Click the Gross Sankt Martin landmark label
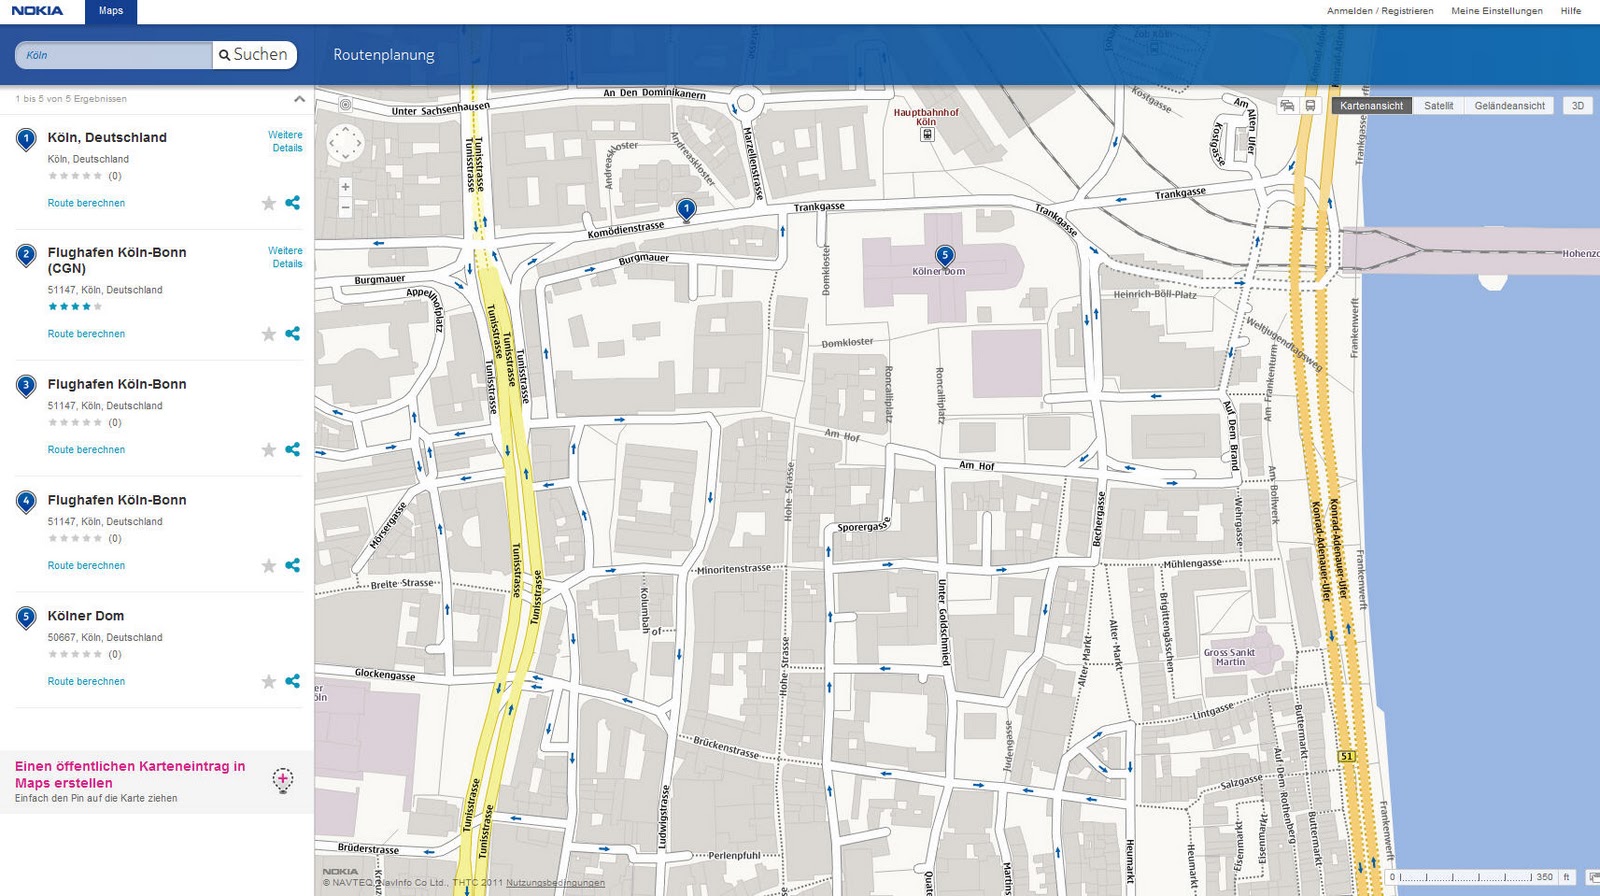The width and height of the screenshot is (1600, 896). click(1229, 657)
